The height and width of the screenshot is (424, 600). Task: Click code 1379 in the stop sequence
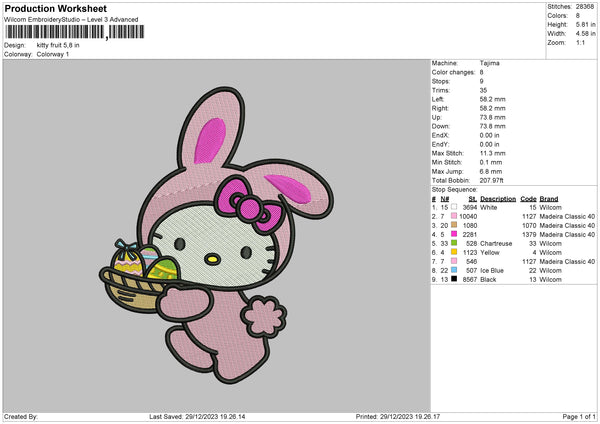coord(529,235)
